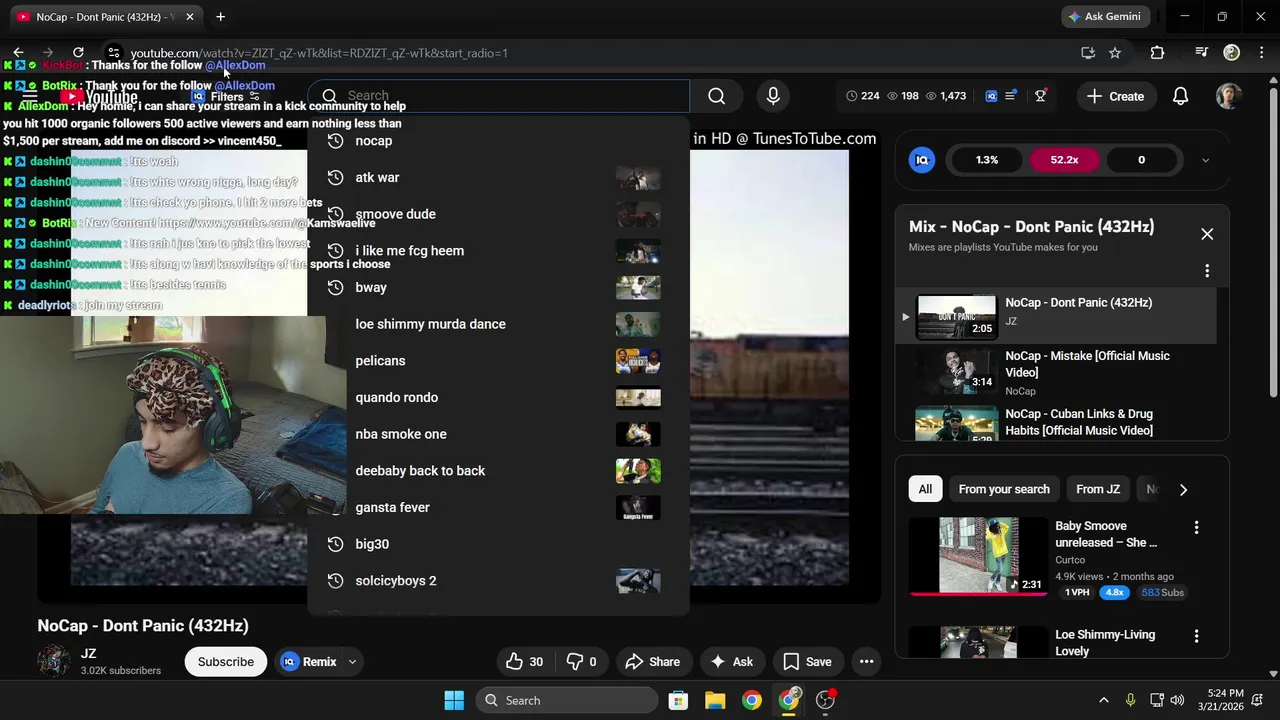Open the YouTube account avatar menu
This screenshot has height=720, width=1280.
[1229, 96]
